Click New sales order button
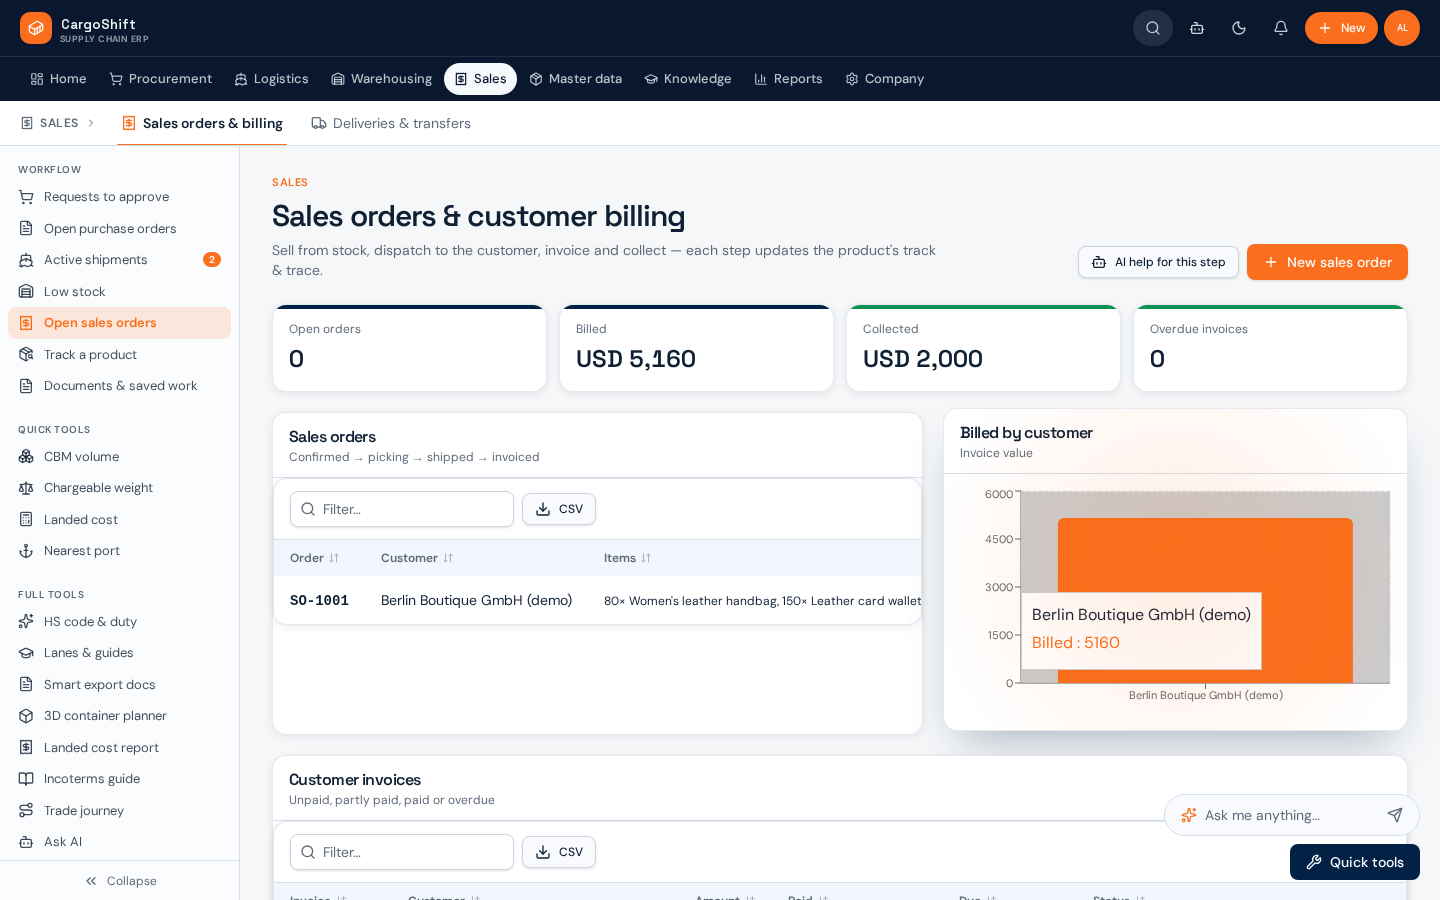 pyautogui.click(x=1327, y=262)
